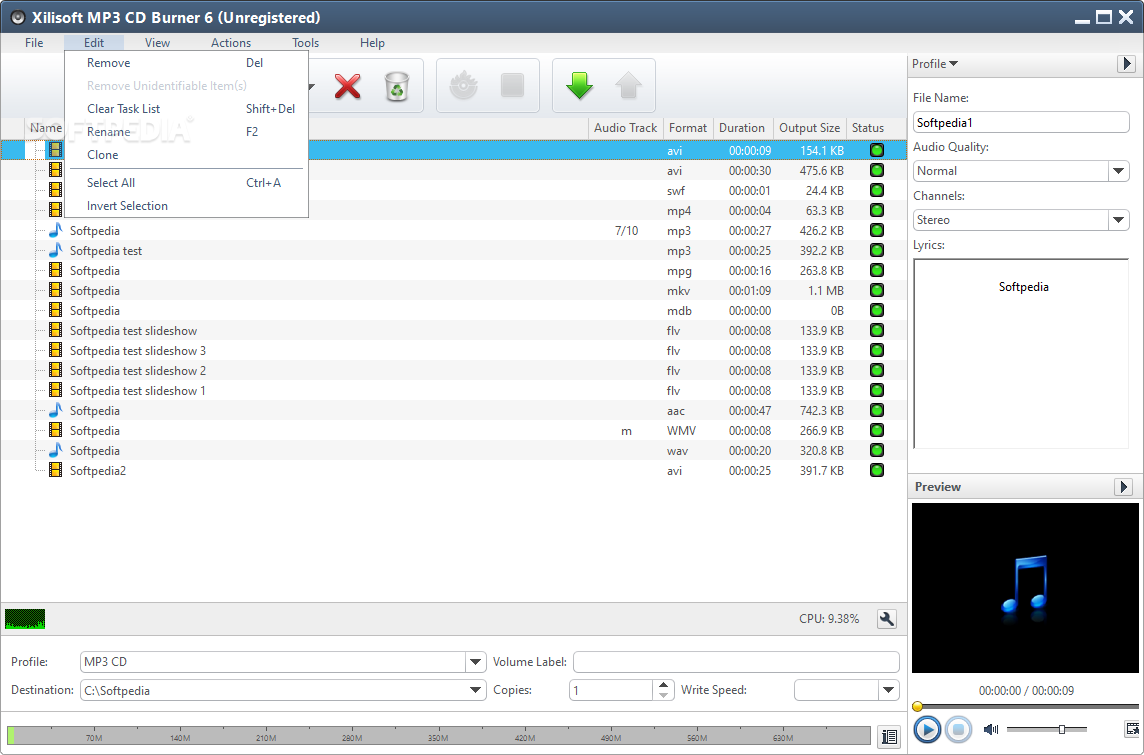Click the burn disc toolbar icon
This screenshot has height=755, width=1144.
pos(463,86)
